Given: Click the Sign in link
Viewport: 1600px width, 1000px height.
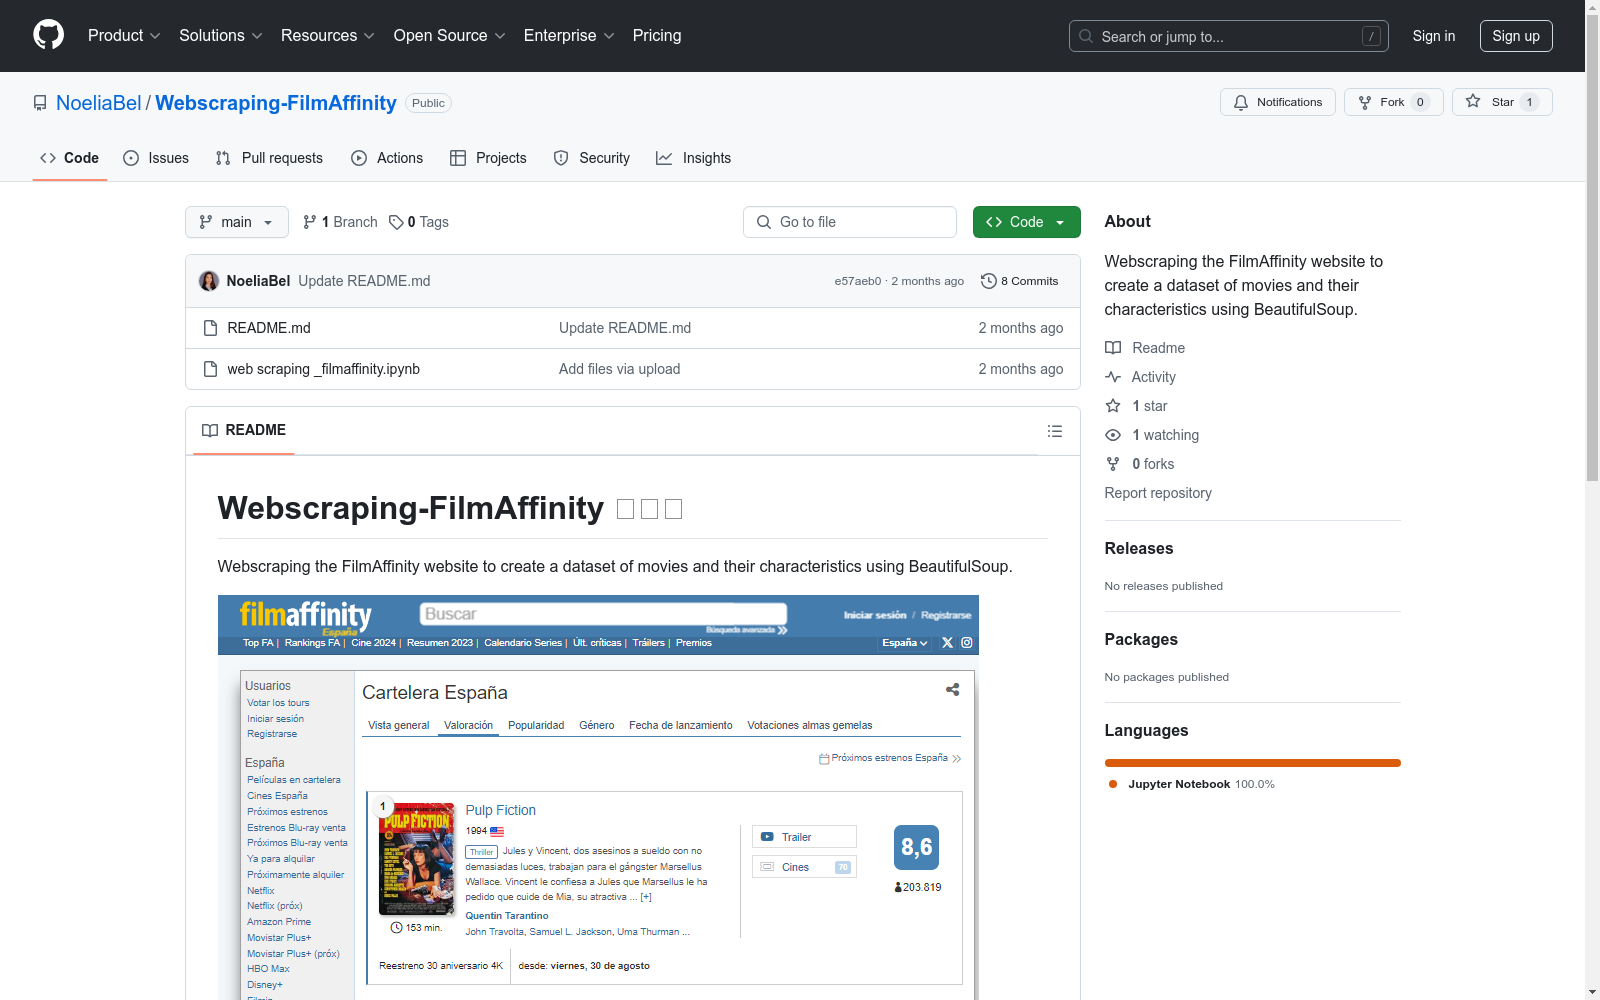Looking at the screenshot, I should point(1433,36).
